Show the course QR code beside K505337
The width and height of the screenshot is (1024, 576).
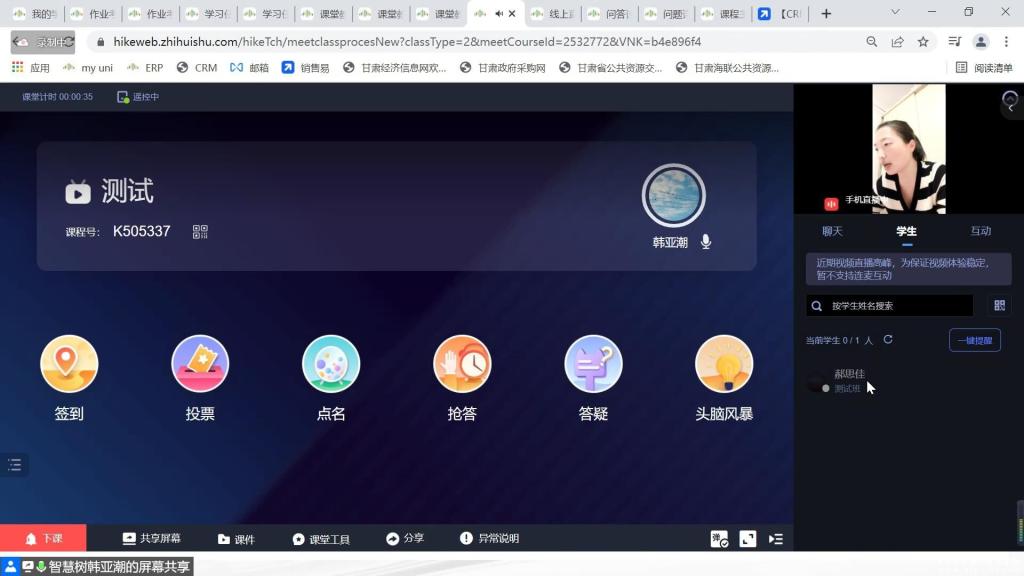[200, 232]
